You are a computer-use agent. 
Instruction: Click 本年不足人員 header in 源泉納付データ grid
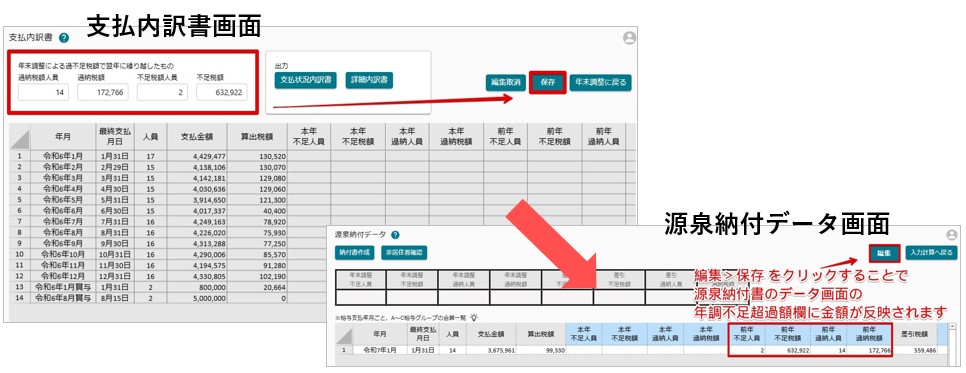(584, 334)
